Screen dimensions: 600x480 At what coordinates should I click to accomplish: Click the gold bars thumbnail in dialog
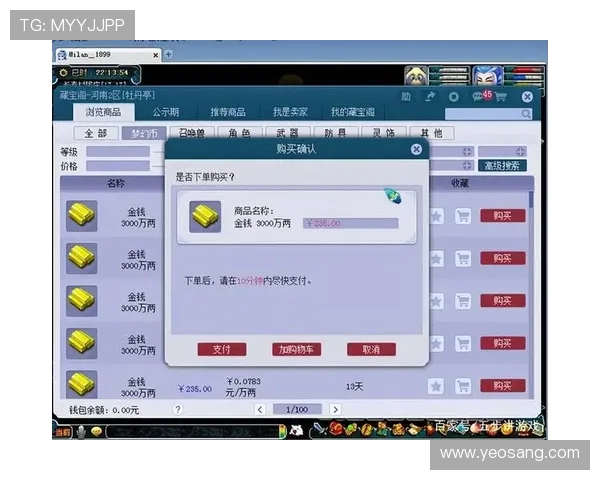tap(205, 217)
